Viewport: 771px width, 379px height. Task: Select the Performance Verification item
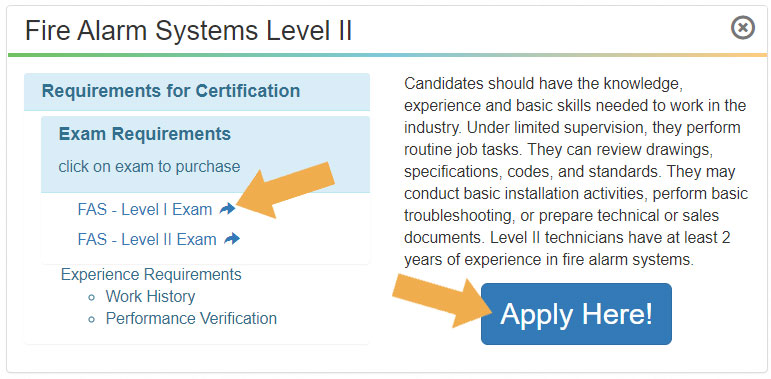click(x=191, y=319)
